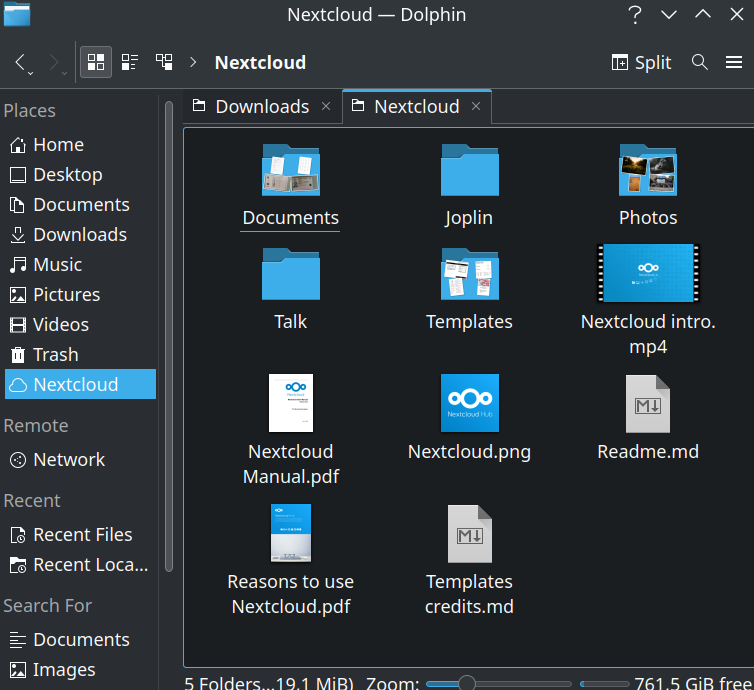Switch to Compact view mode

coord(130,62)
